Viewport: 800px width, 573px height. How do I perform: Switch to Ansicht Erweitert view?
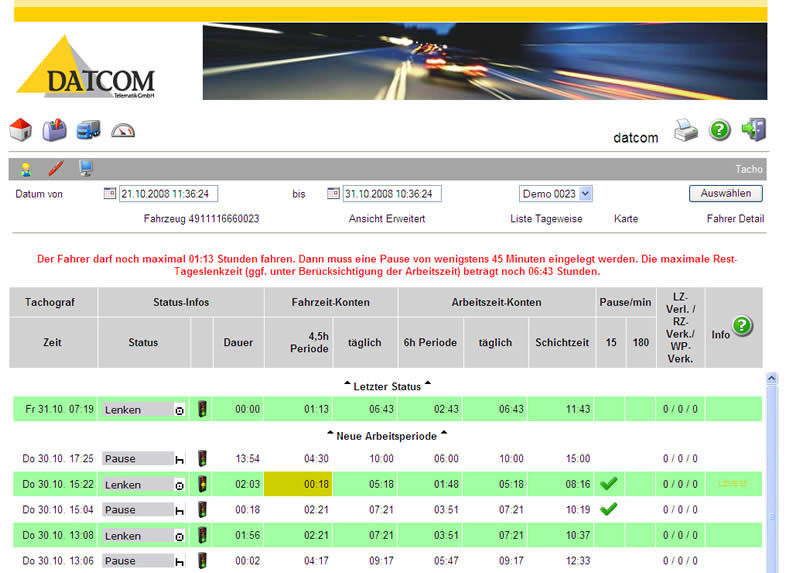point(387,218)
